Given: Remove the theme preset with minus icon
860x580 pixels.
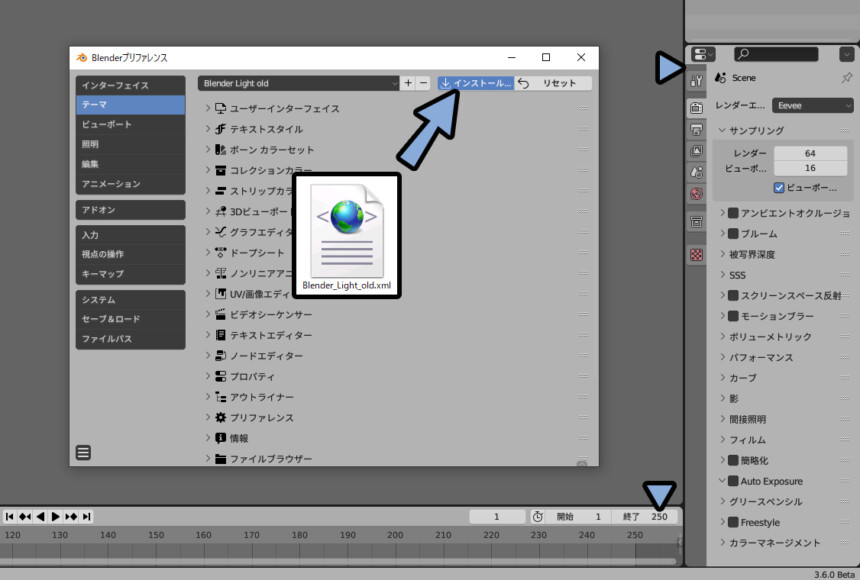Looking at the screenshot, I should (x=423, y=83).
